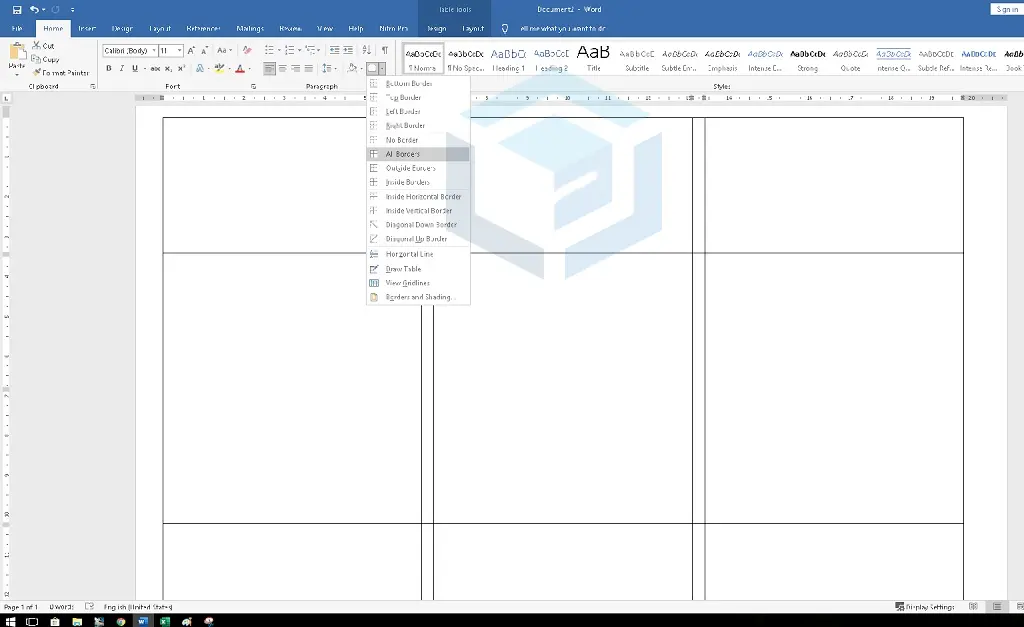Switch to the Insert ribbon tab
Screen dimensions: 1024x627
tap(87, 29)
